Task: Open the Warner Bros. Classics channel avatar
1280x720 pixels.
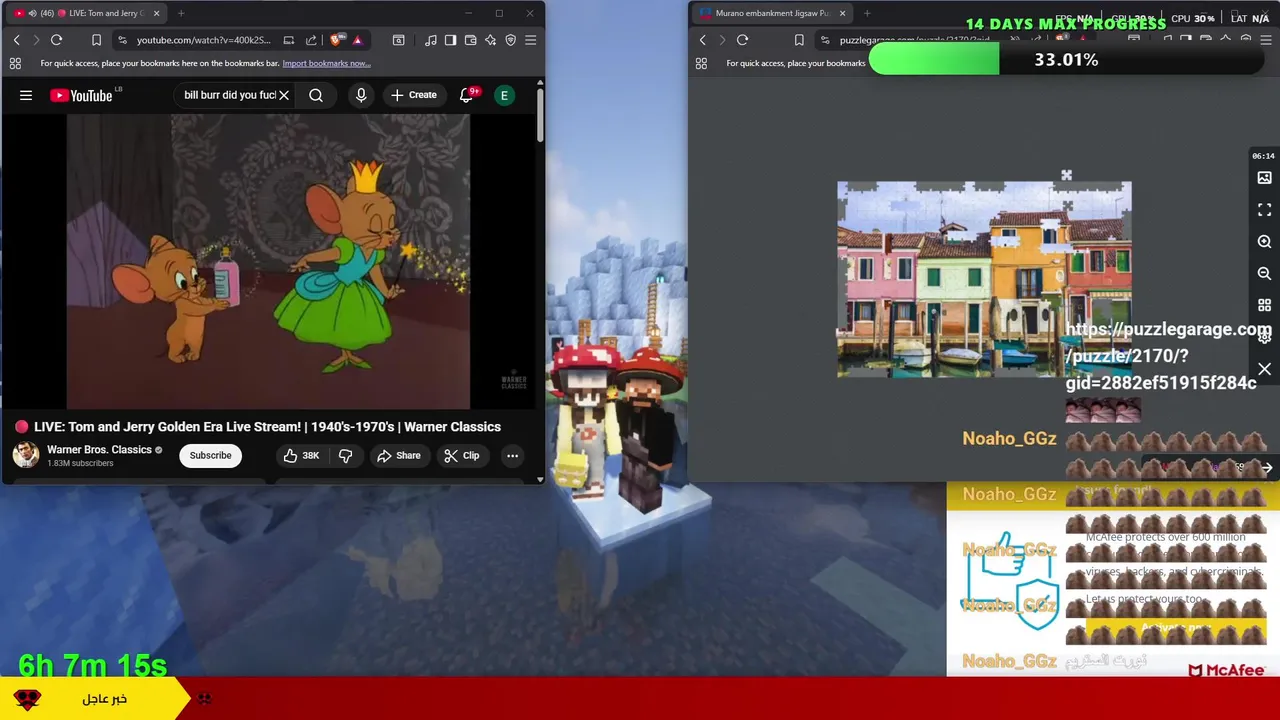Action: (26, 455)
